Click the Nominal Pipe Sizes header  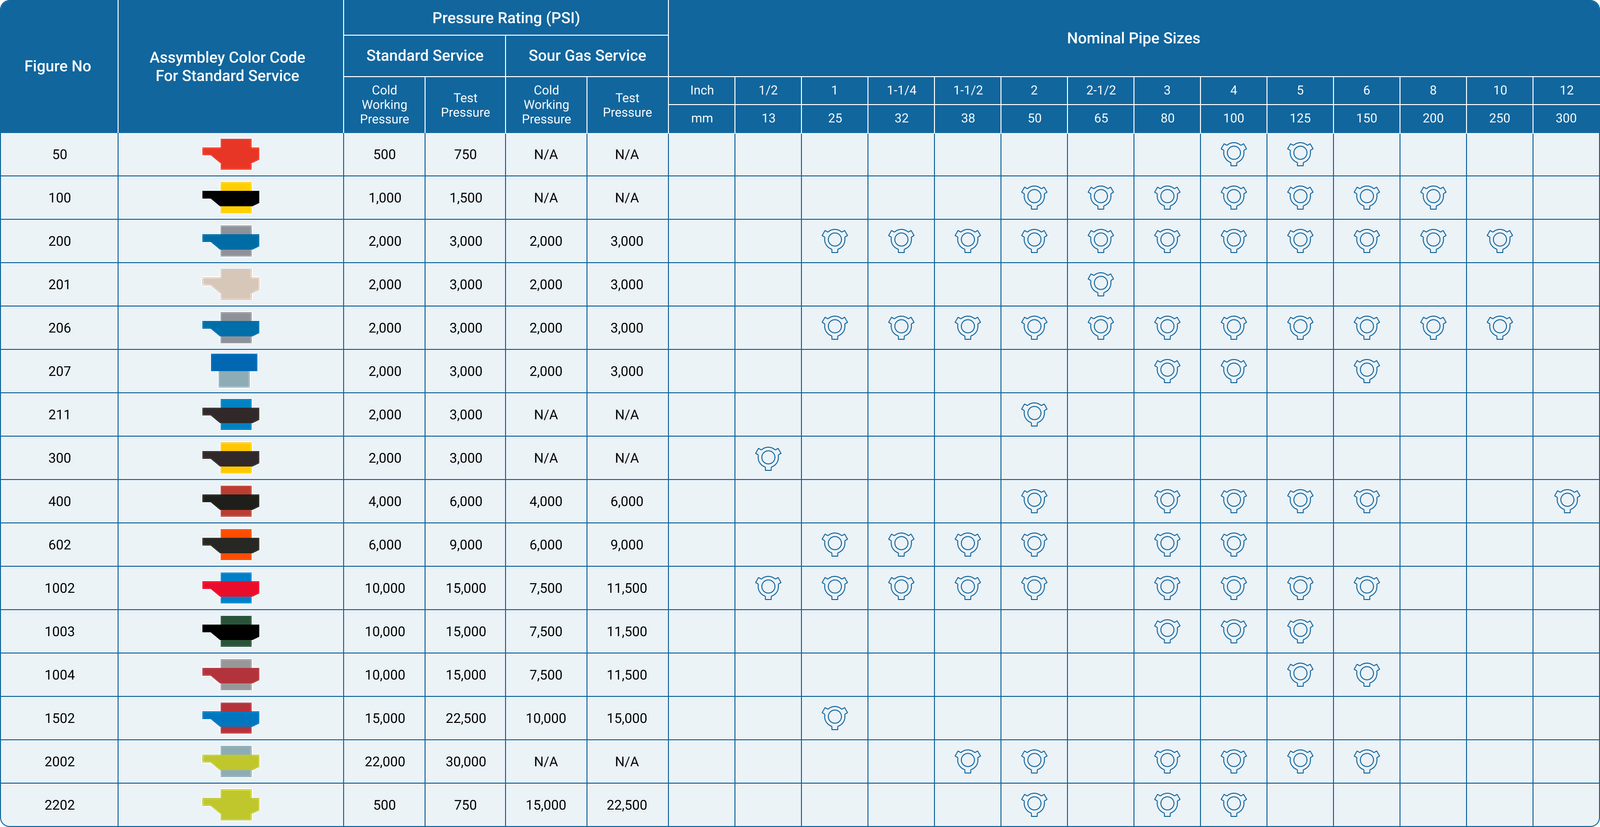tap(1133, 38)
